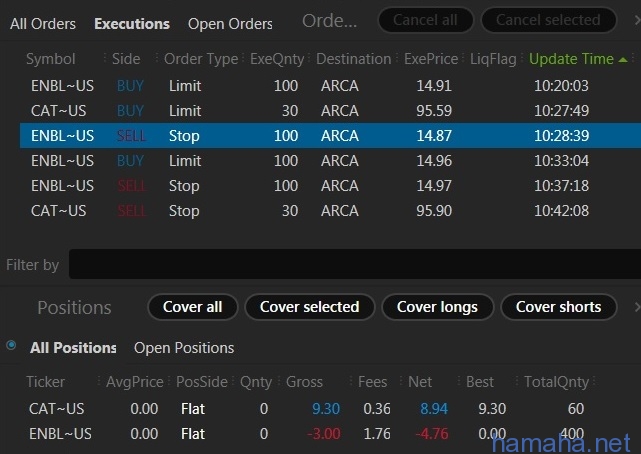Click the Update Time sort arrow icon
Screen dimensions: 641x454
point(623,60)
